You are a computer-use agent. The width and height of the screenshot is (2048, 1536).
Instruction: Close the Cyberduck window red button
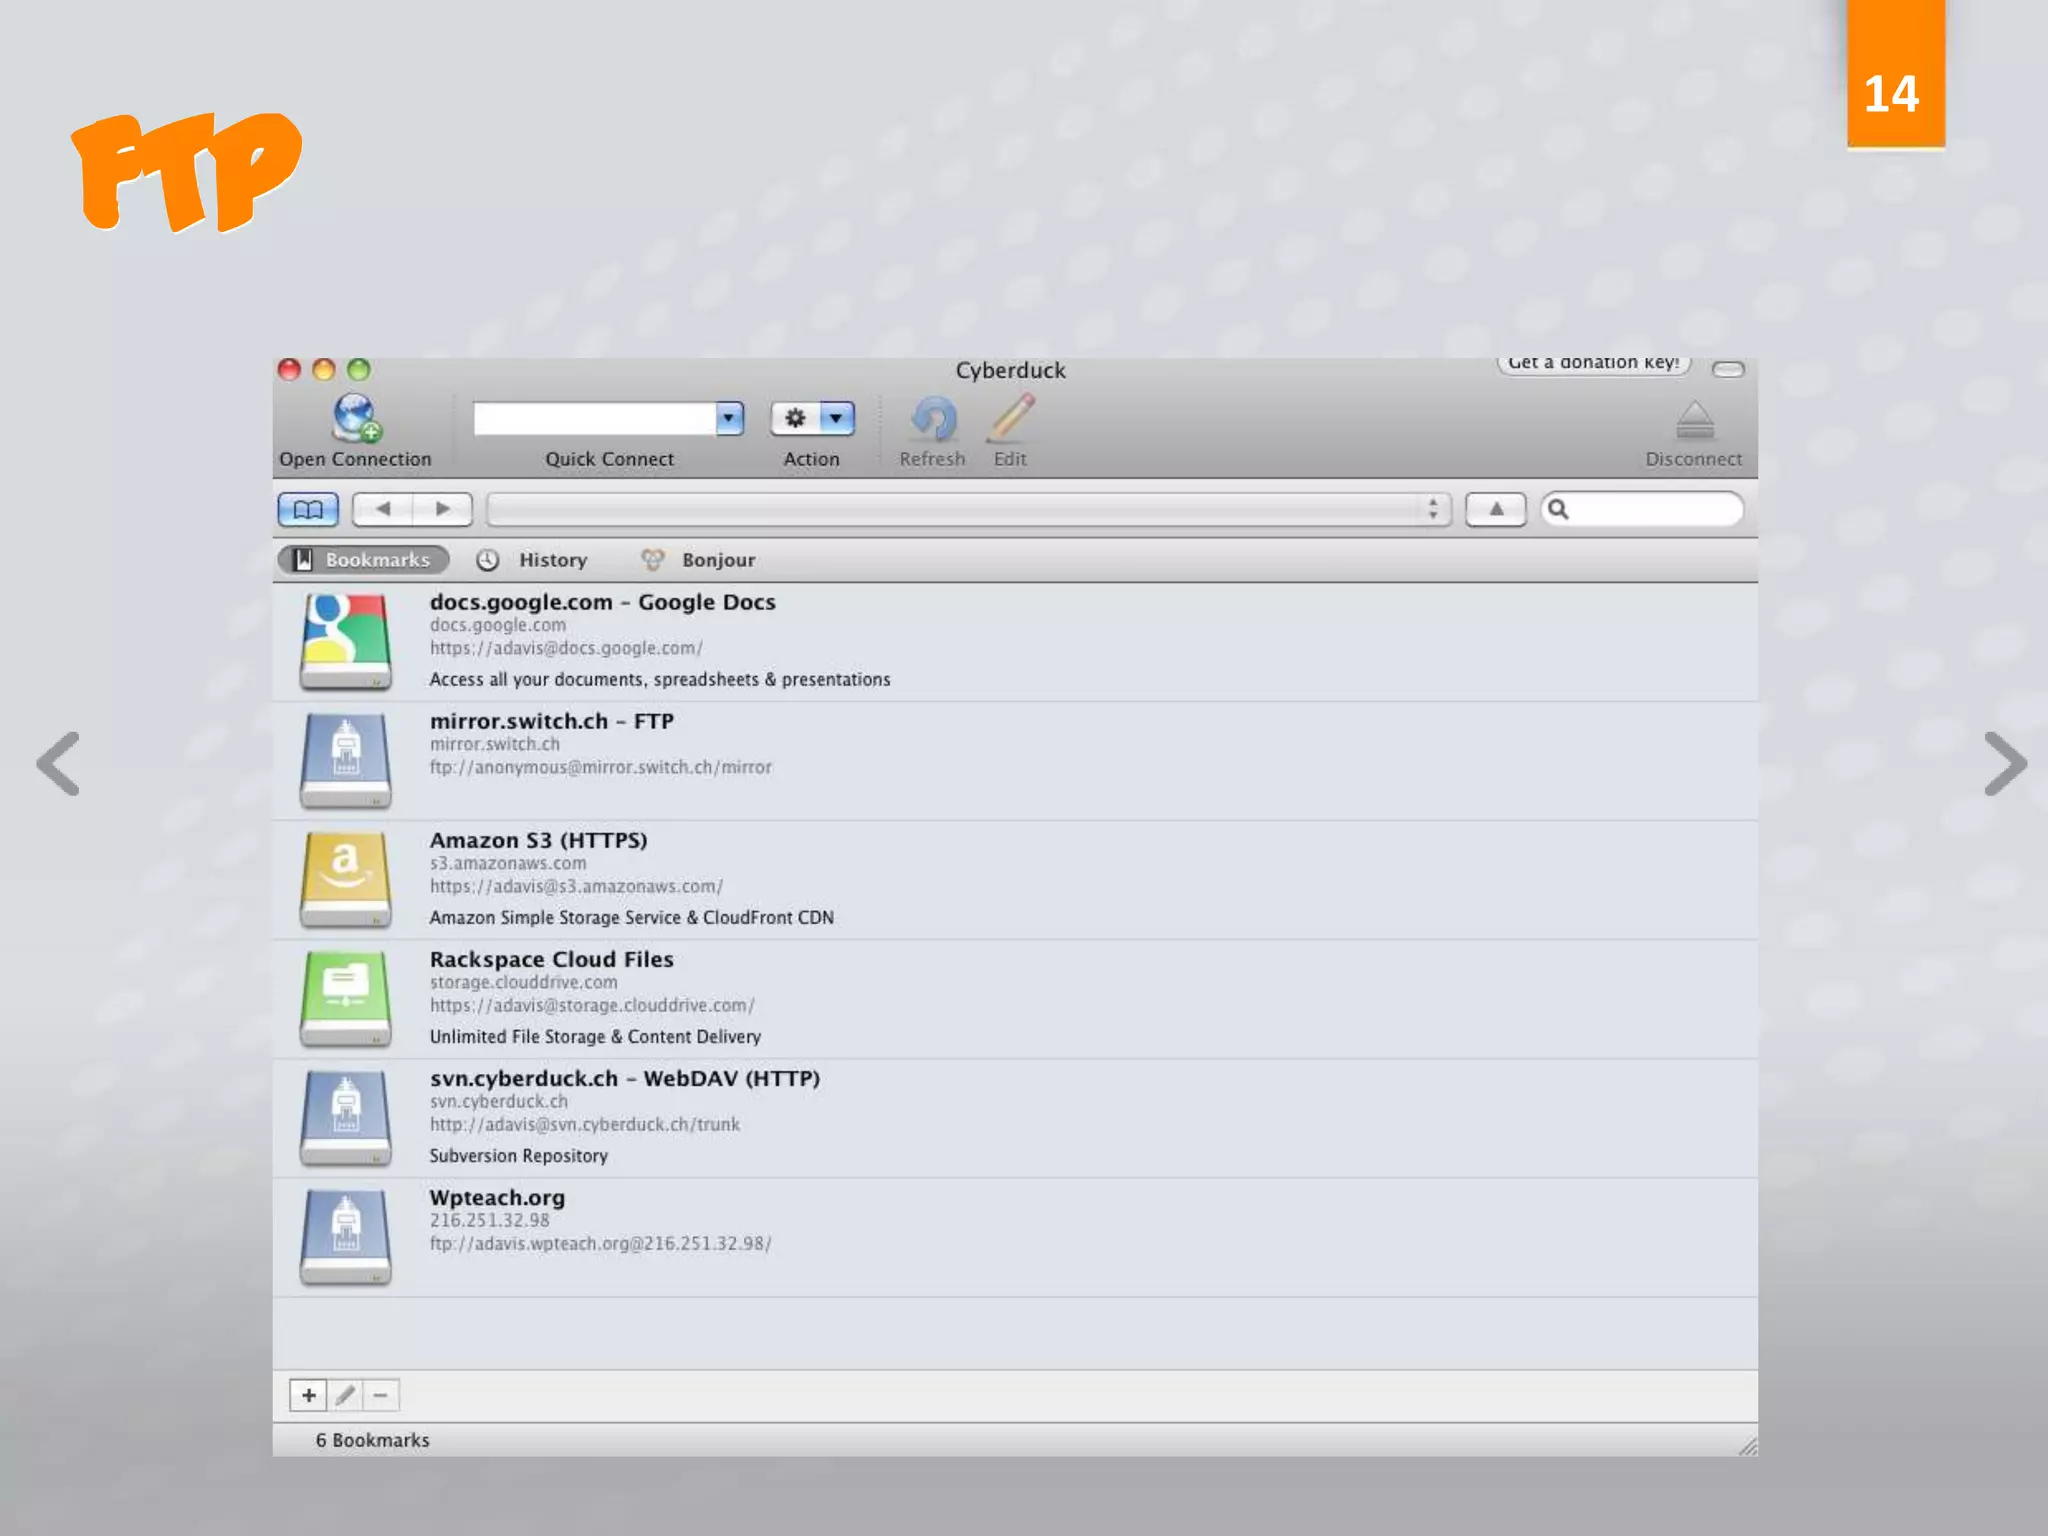point(289,369)
